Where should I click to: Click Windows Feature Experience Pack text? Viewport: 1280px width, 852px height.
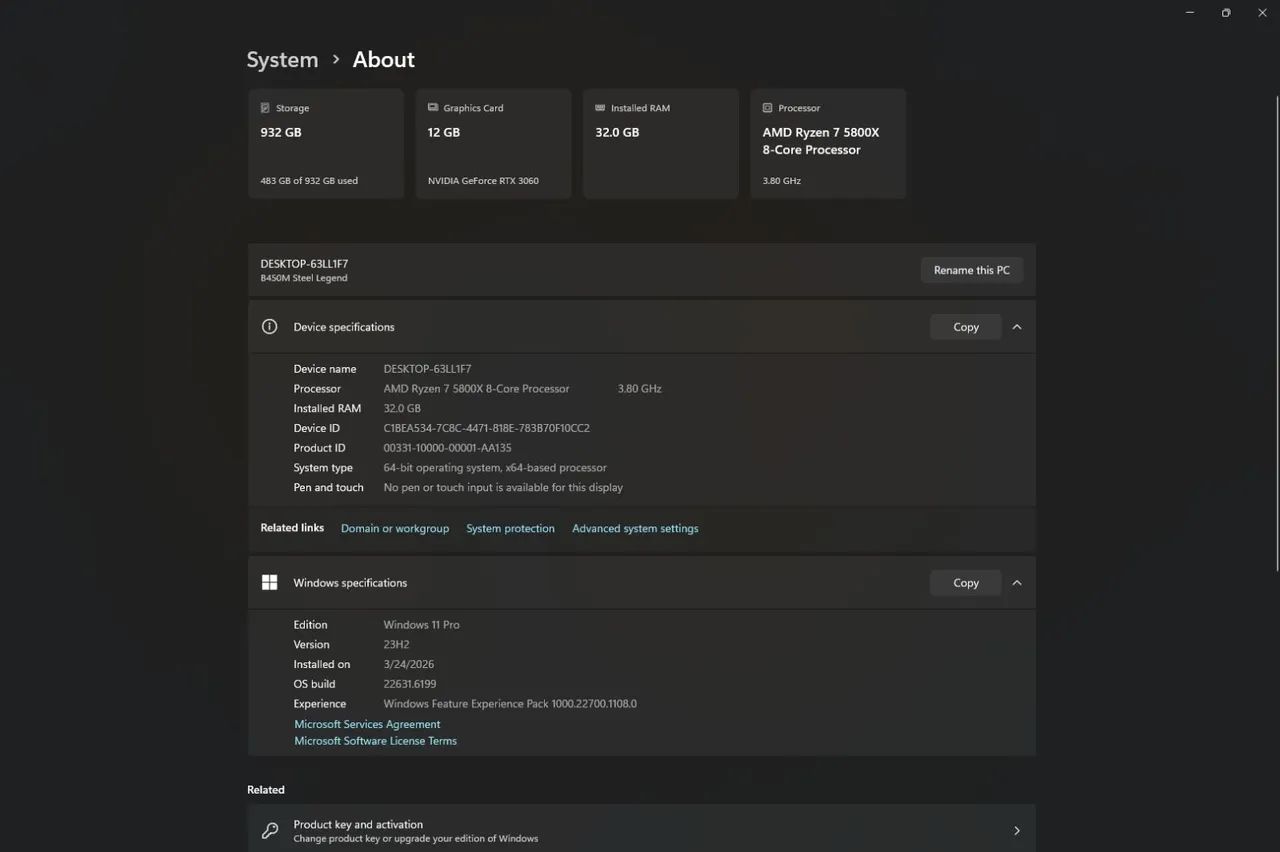[510, 704]
